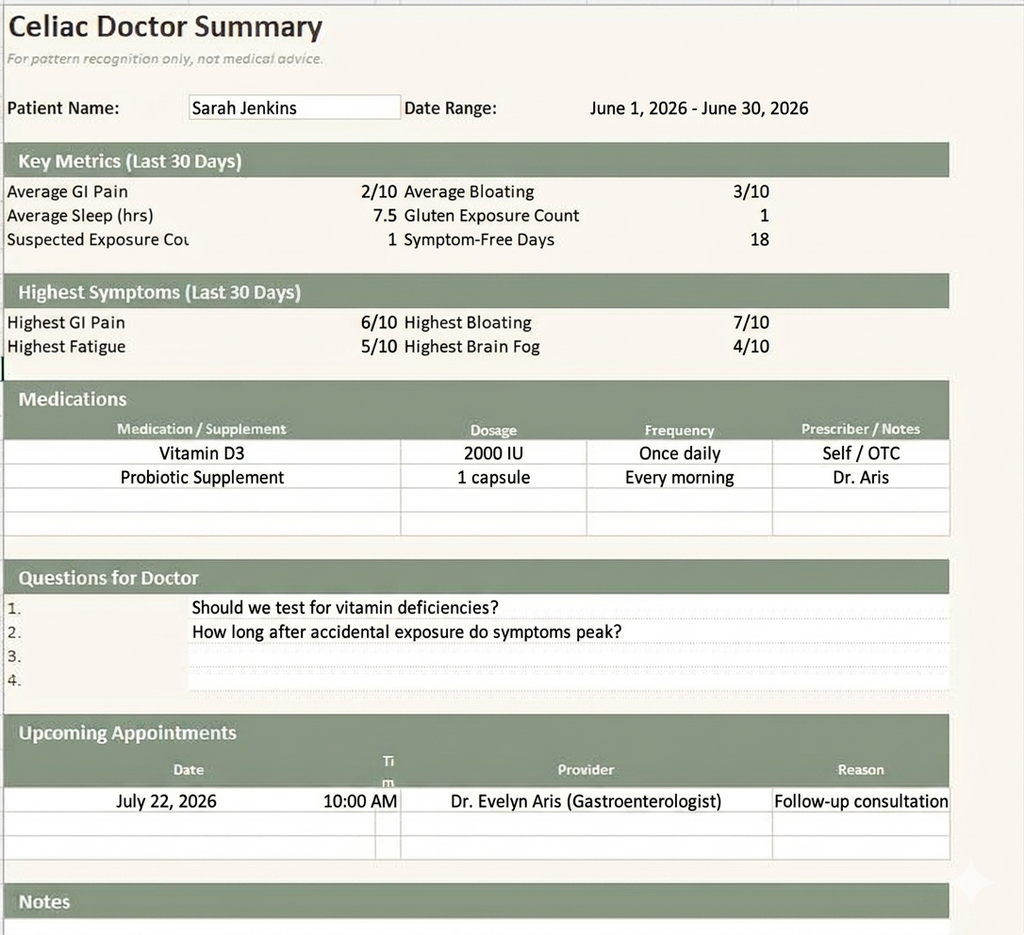Select the 'Probiotic Supplement' cell
Image resolution: width=1024 pixels, height=935 pixels.
202,477
